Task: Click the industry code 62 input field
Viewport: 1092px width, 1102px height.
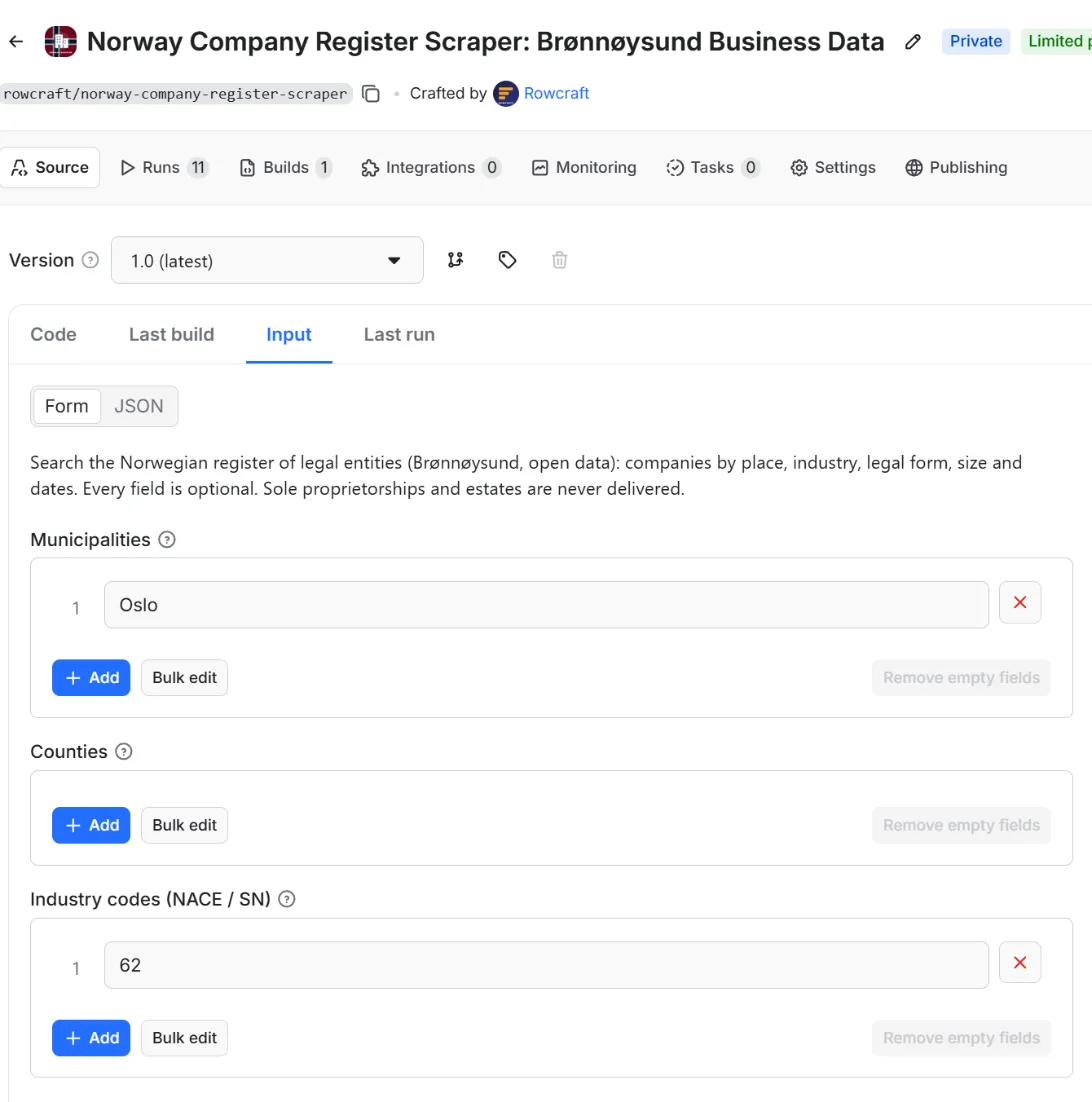Action: [546, 965]
